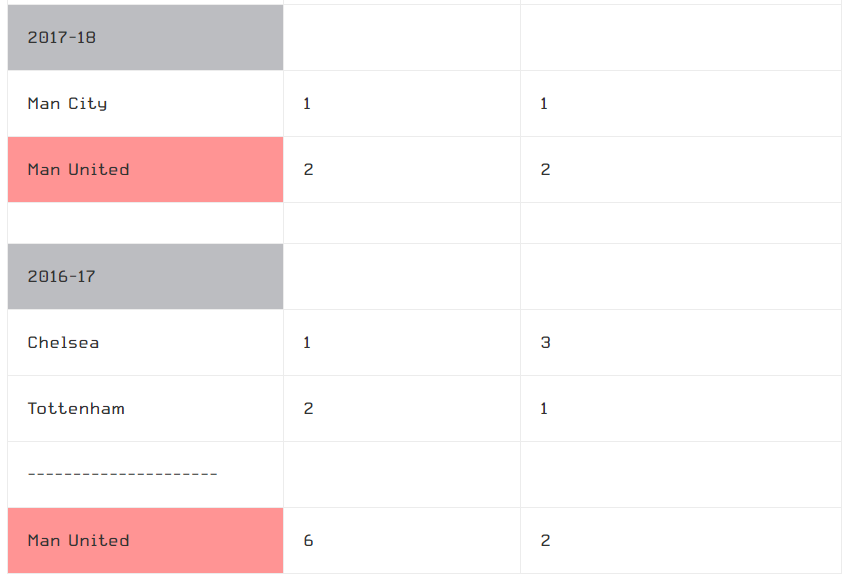Image resolution: width=844 pixels, height=578 pixels.
Task: Select the Man United cell under 2017-18
Action: (145, 170)
